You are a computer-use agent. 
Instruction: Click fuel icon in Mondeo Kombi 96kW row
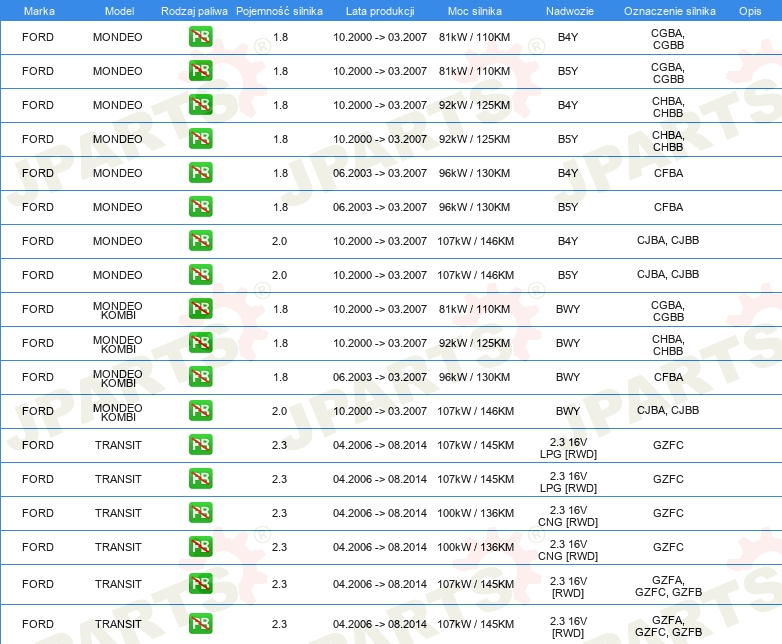click(x=200, y=376)
